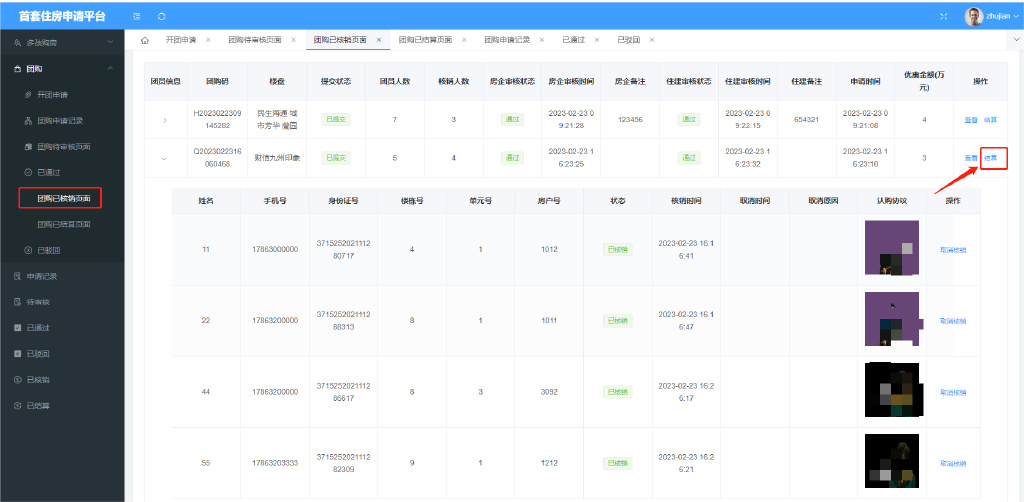Open 申请记录 document icon in sidebar

pyautogui.click(x=18, y=276)
